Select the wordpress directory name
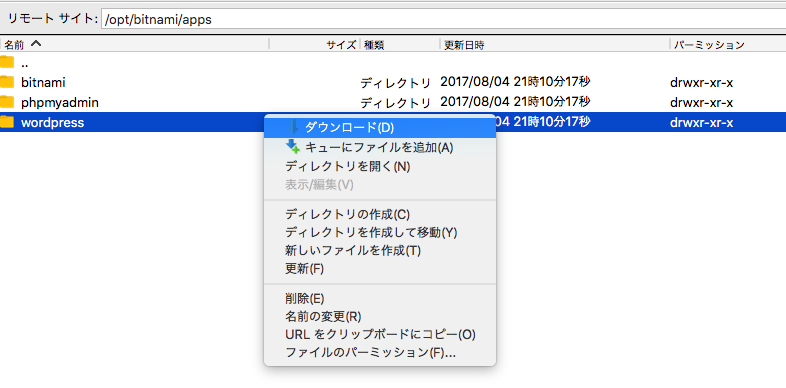The height and width of the screenshot is (388, 786). 52,123
